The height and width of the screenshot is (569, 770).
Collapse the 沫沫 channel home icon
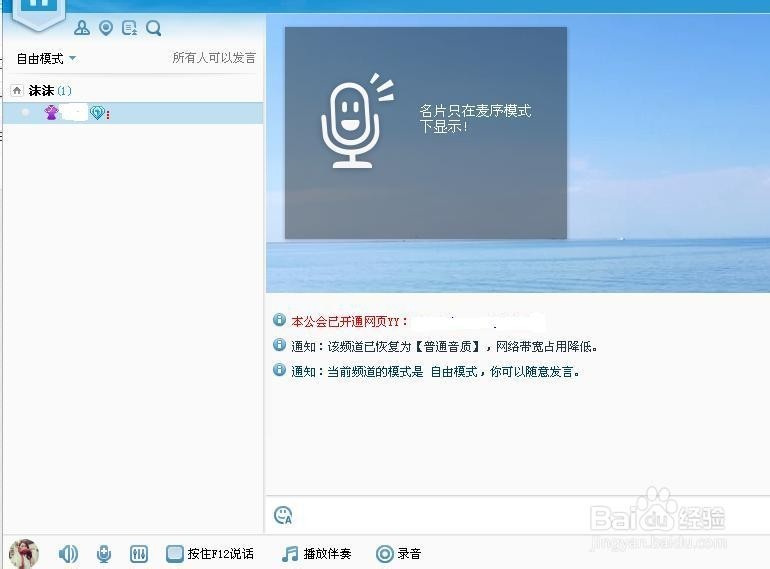[x=17, y=90]
